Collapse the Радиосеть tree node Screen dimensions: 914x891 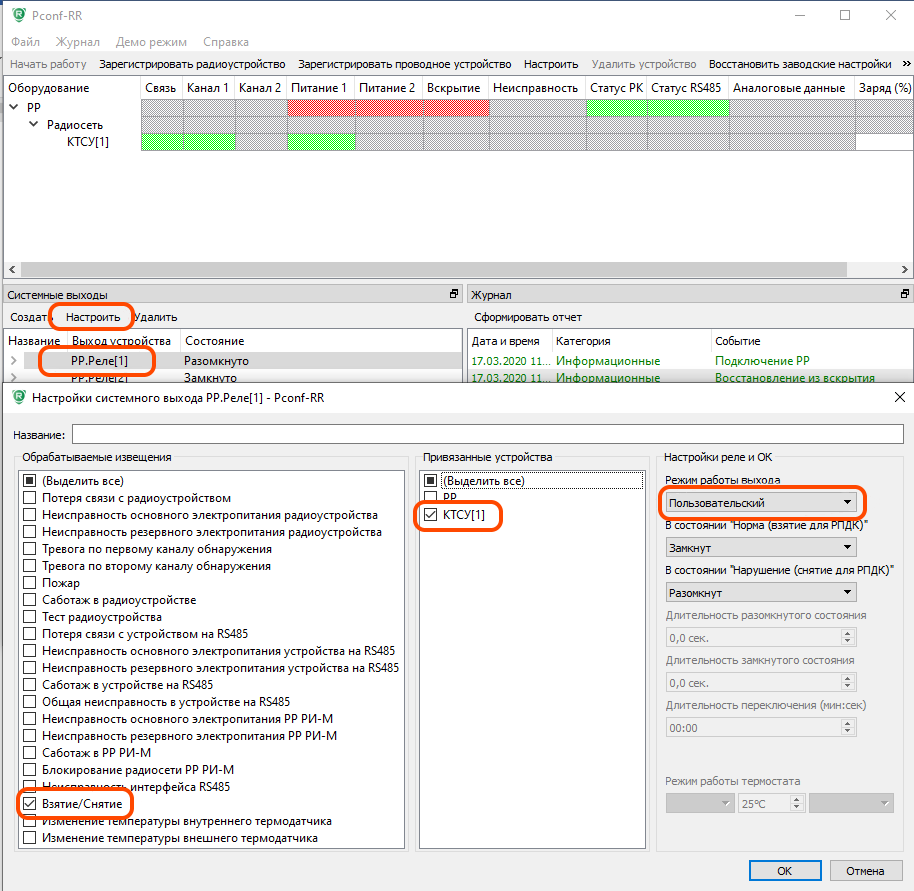pyautogui.click(x=34, y=125)
